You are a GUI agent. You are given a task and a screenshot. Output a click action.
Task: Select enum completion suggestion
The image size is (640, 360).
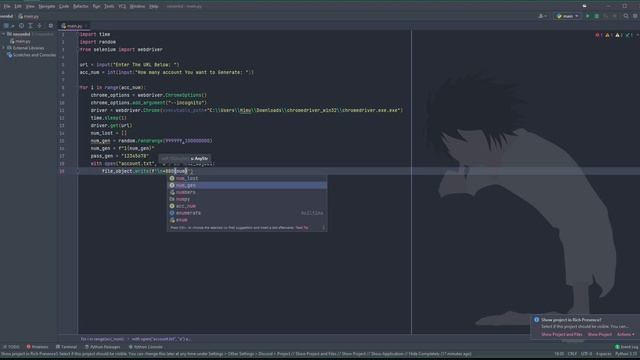click(247, 220)
